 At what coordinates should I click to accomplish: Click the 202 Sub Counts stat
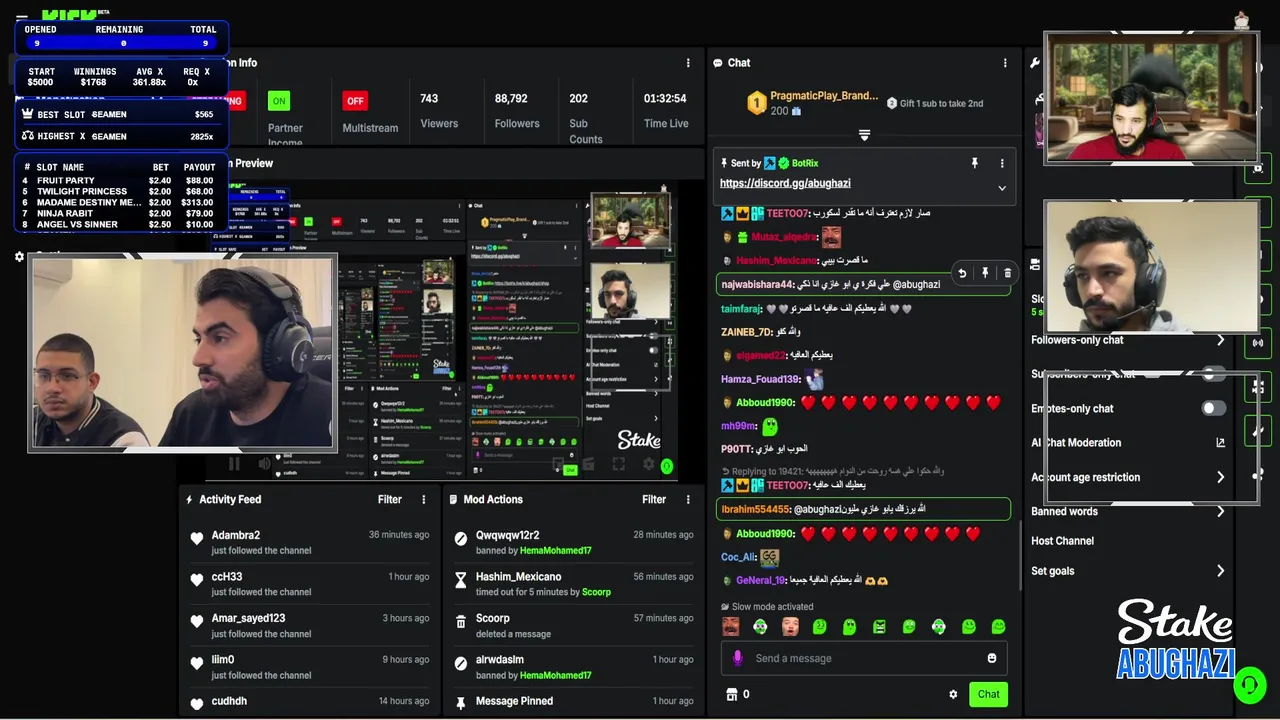click(586, 118)
